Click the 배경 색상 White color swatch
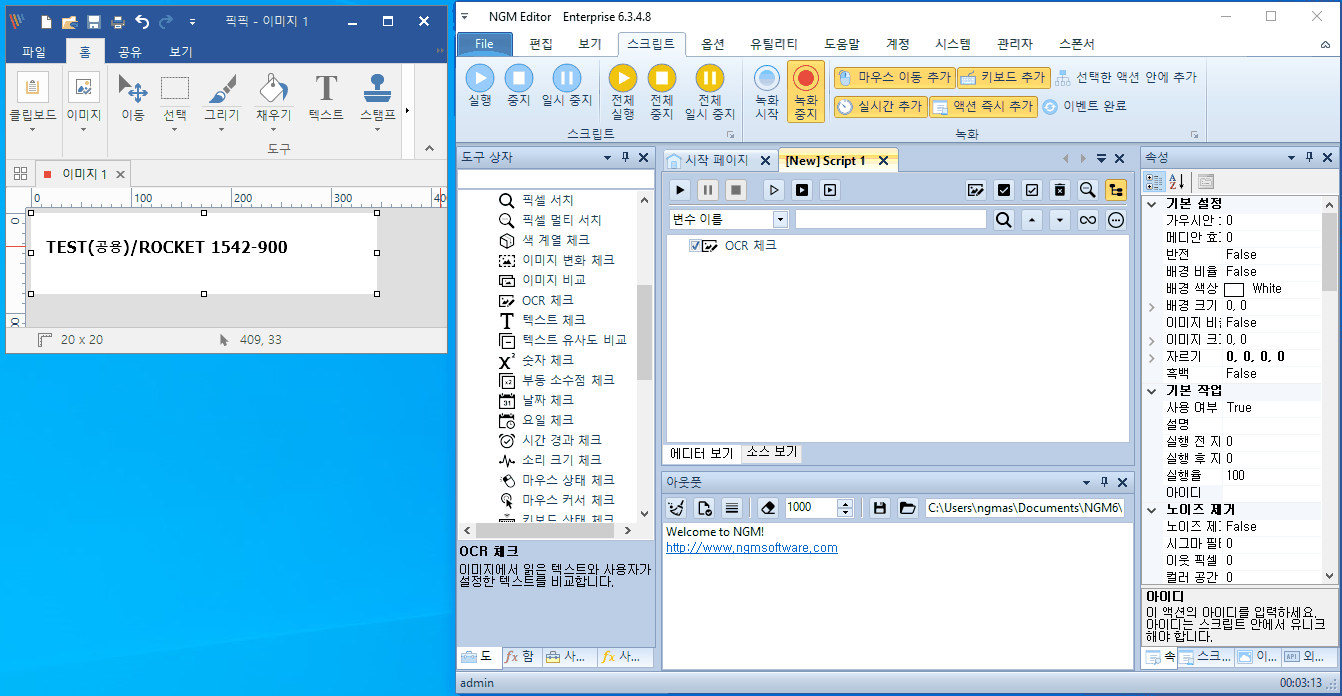The width and height of the screenshot is (1342, 696). pos(1234,289)
